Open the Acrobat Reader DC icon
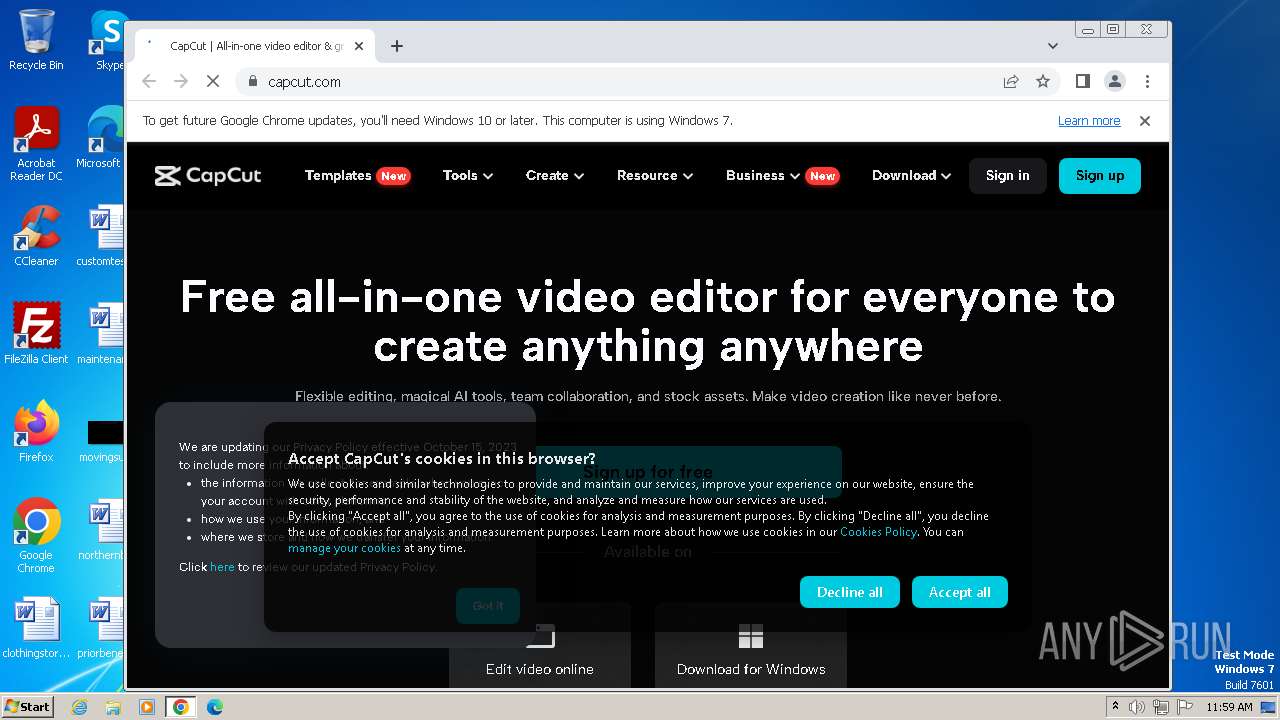1280x720 pixels. (36, 144)
